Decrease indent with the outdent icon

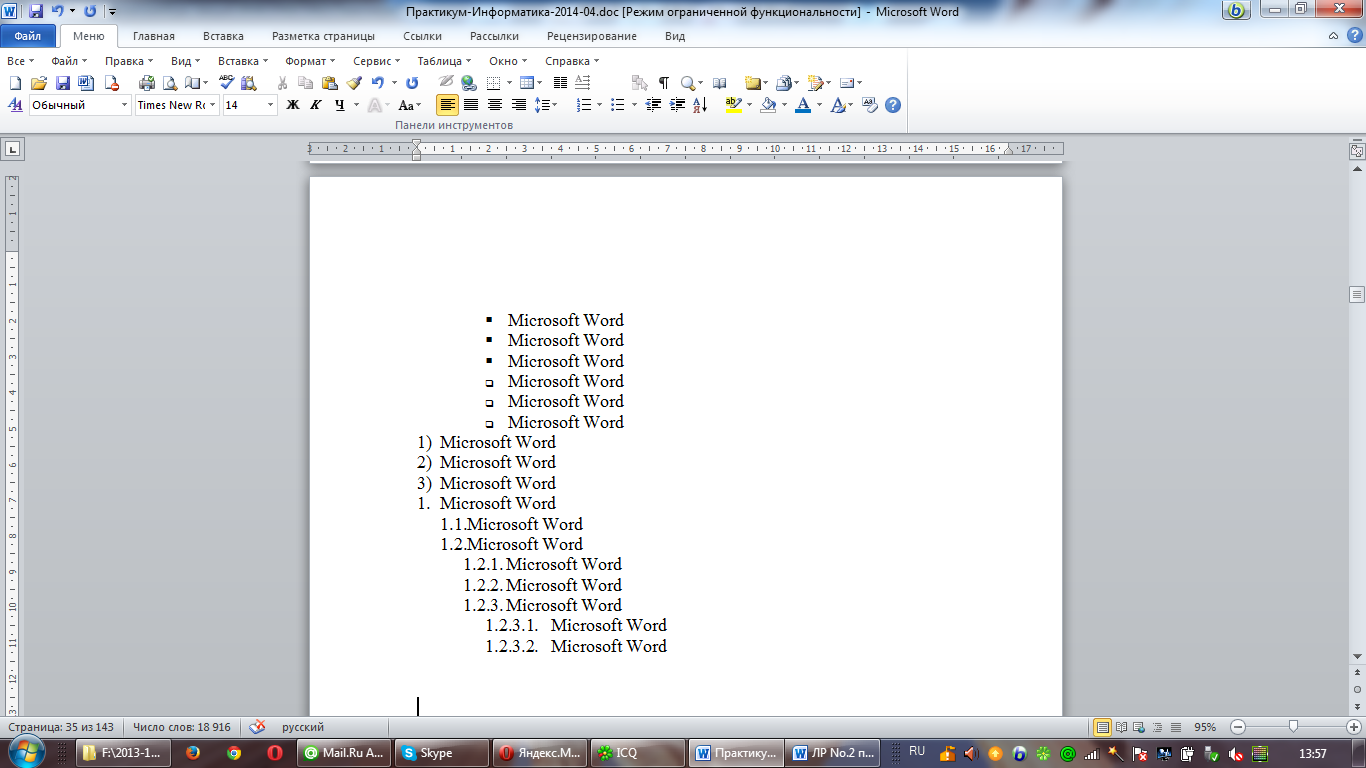(x=653, y=104)
